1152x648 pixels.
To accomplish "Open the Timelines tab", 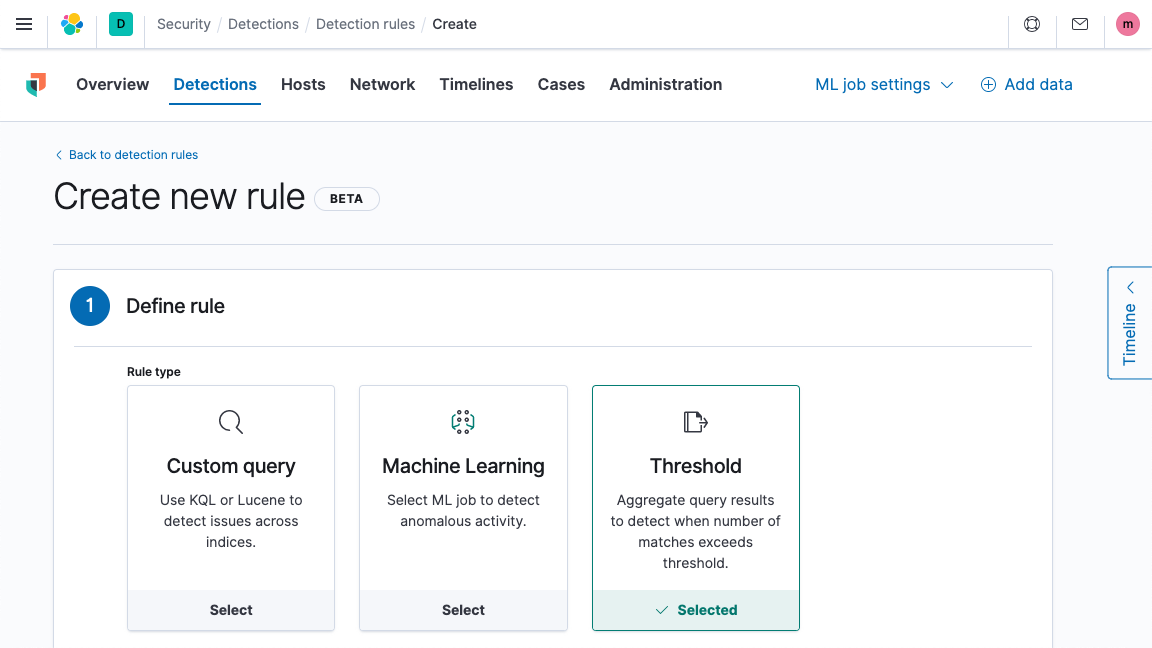I will point(476,84).
